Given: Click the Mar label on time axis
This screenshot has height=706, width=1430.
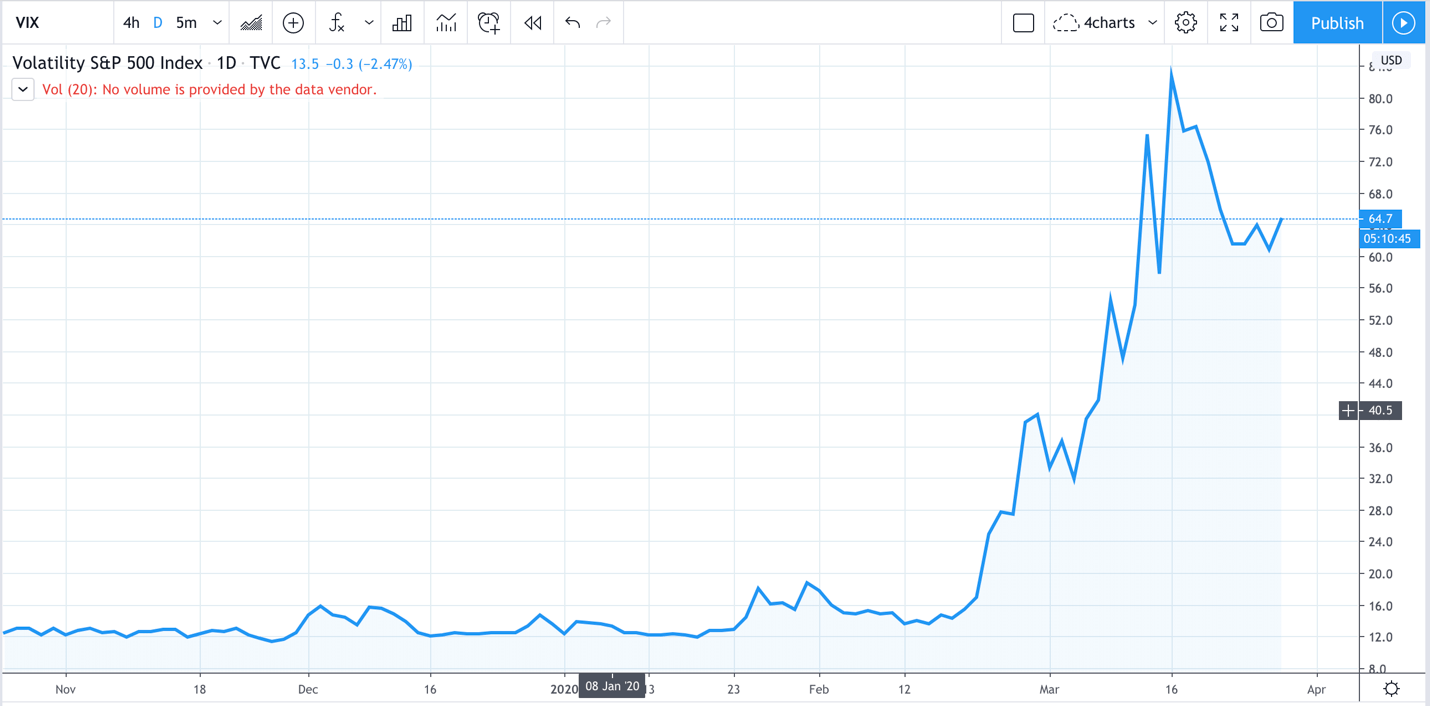Looking at the screenshot, I should tap(1049, 689).
